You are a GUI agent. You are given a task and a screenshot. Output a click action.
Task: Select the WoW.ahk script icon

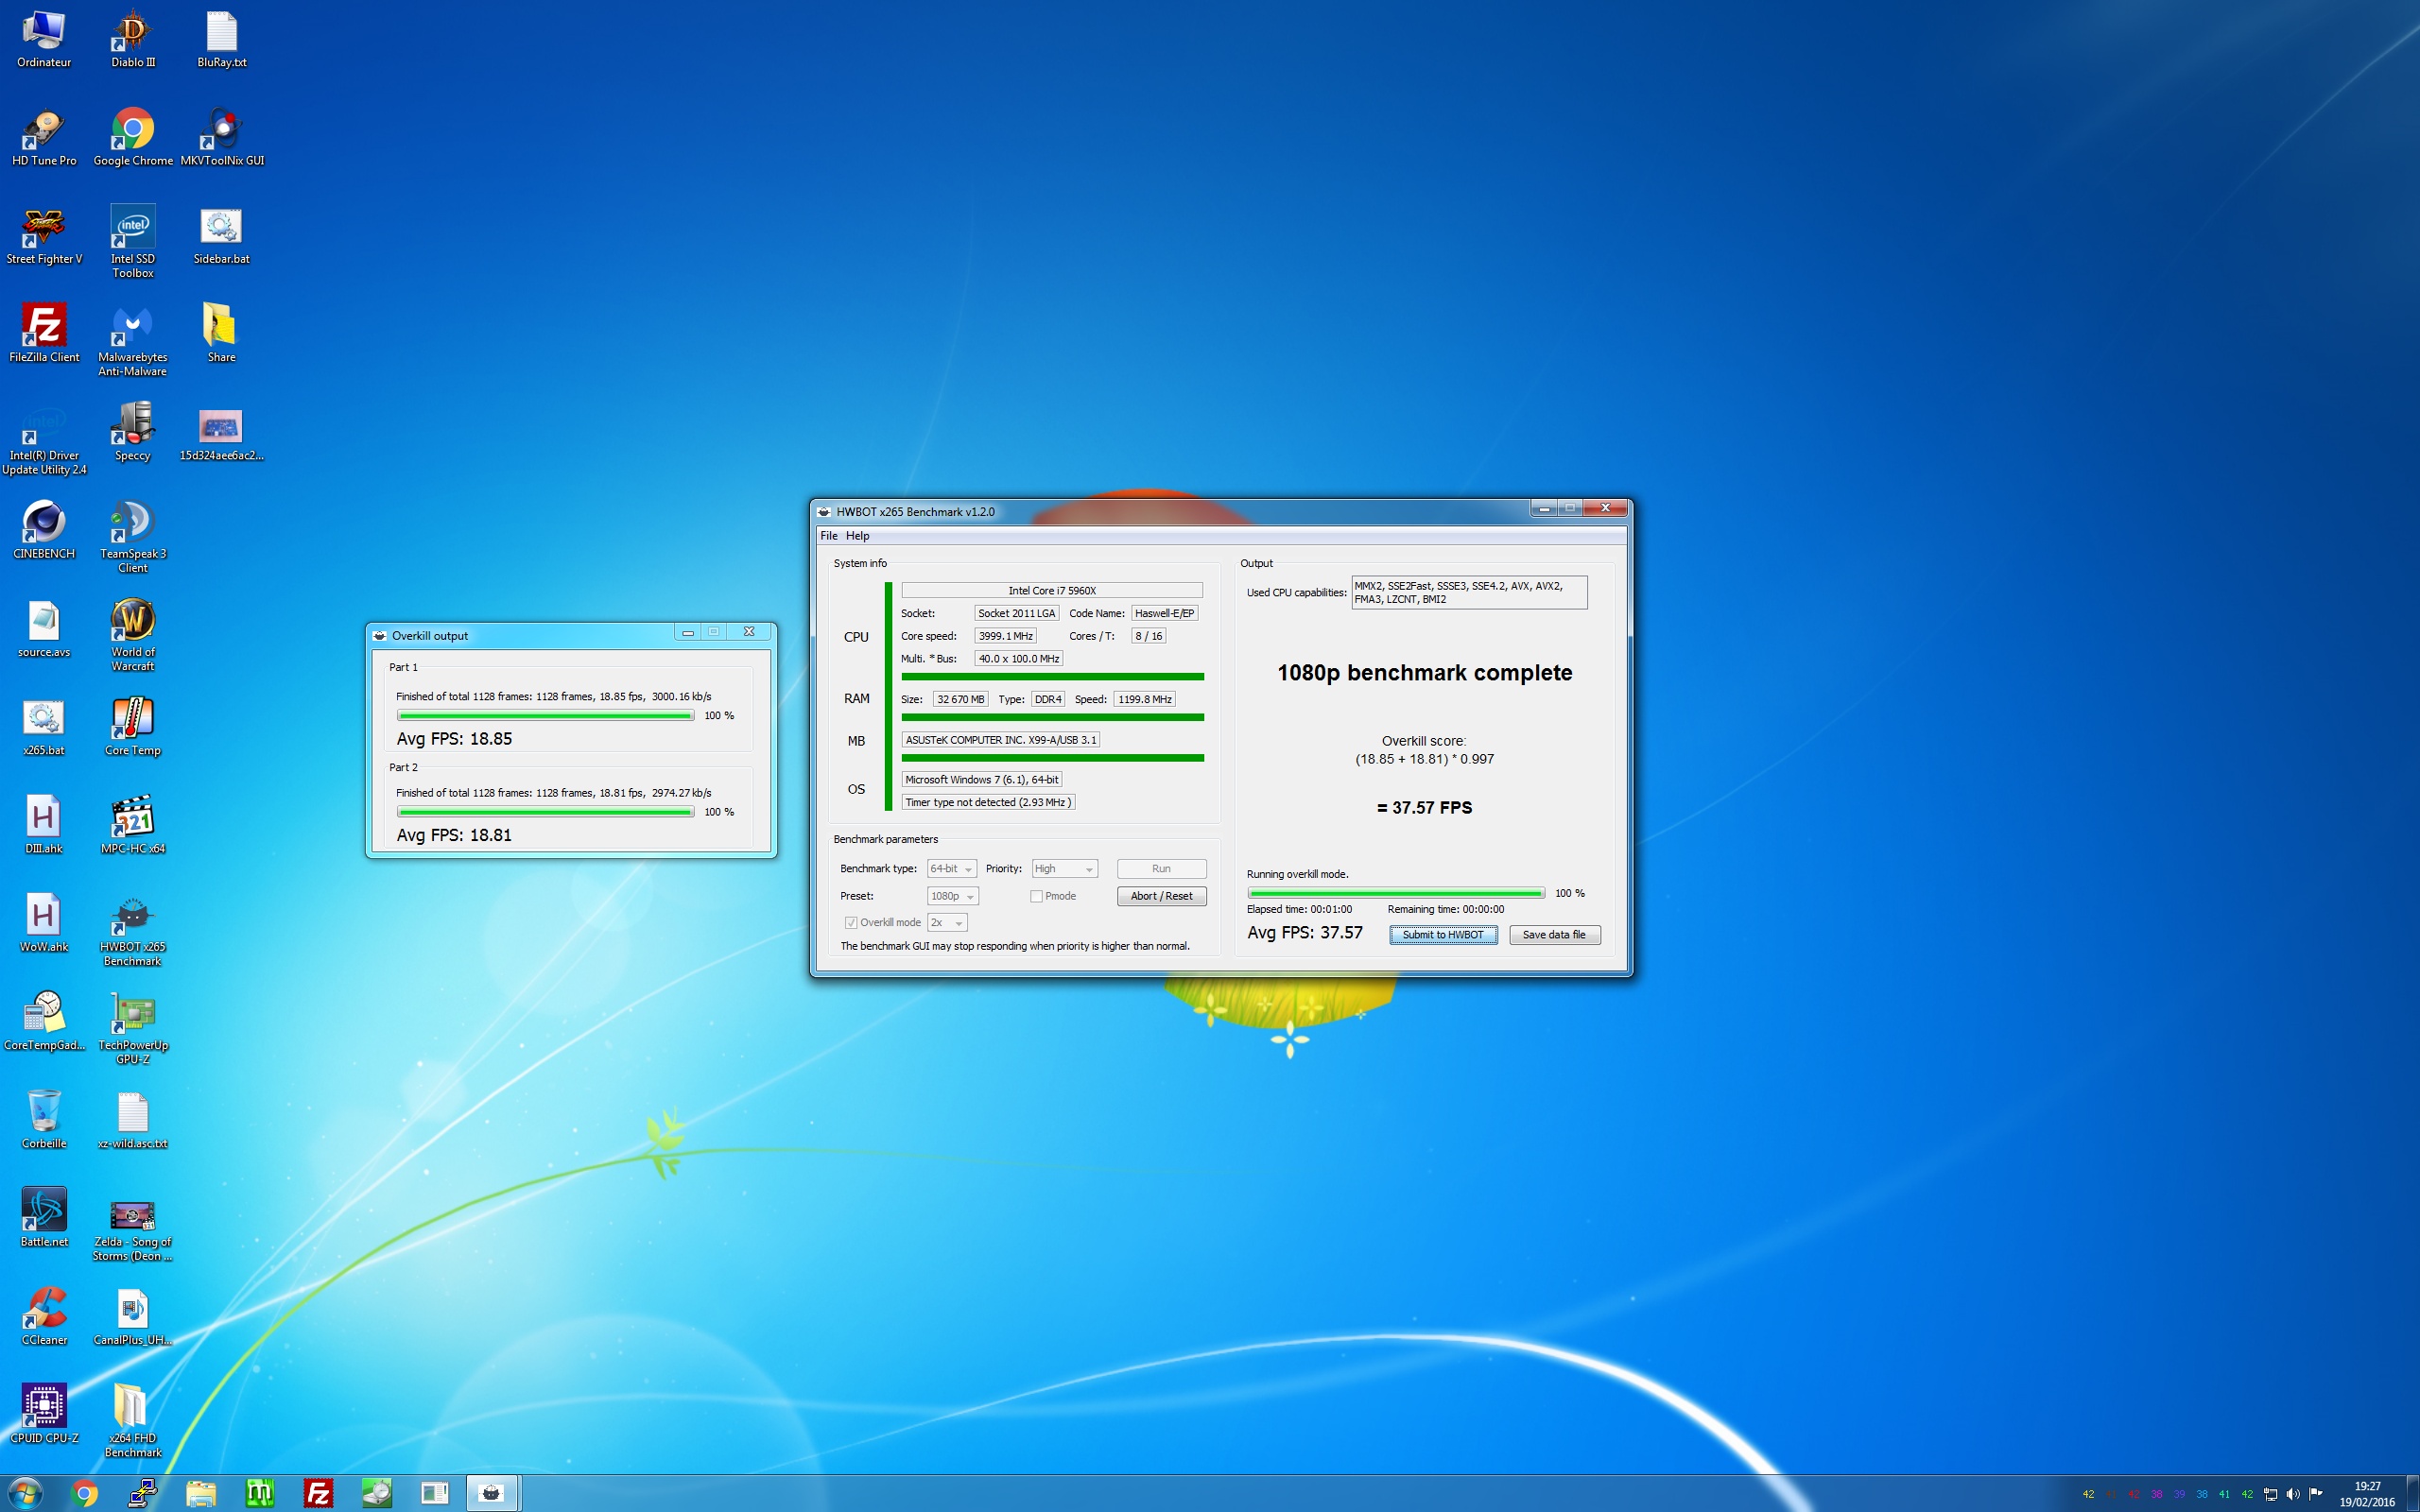click(44, 923)
